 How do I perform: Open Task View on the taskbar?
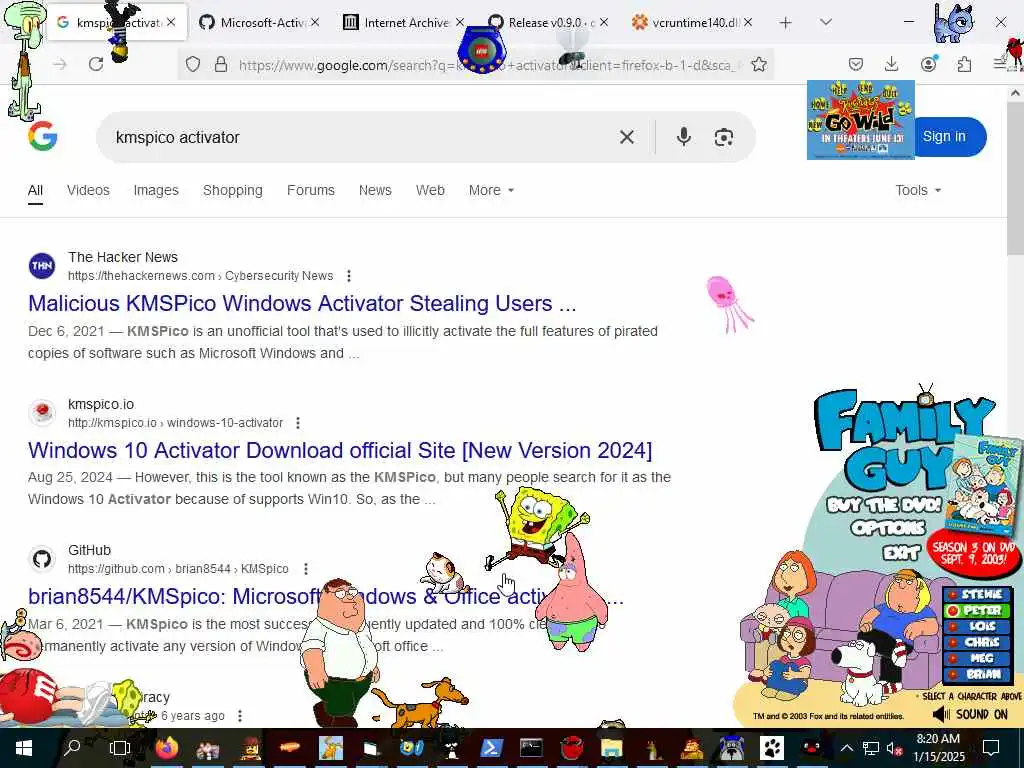(x=120, y=748)
